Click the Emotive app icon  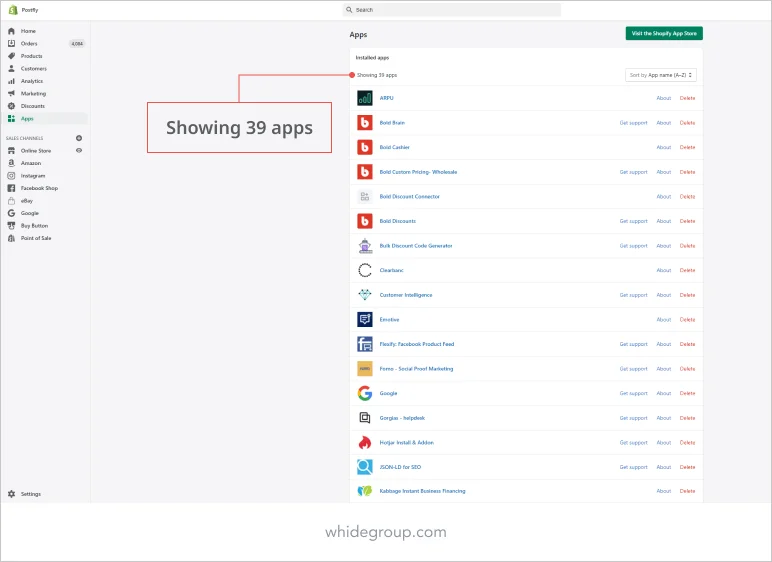[364, 320]
